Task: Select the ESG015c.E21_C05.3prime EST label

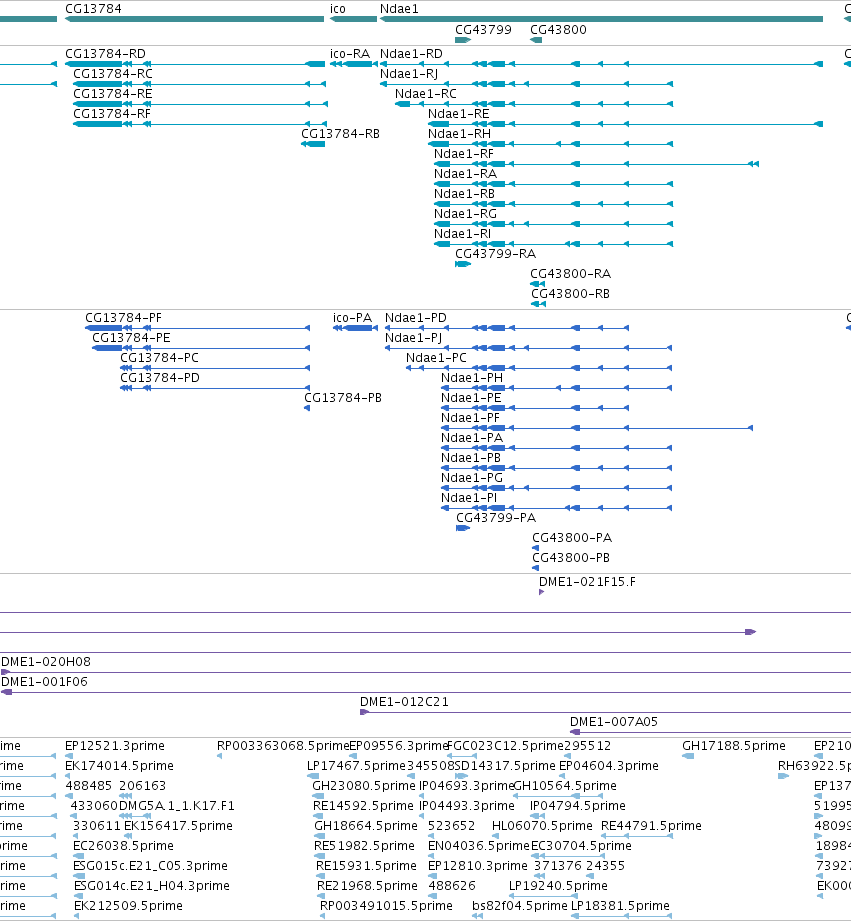Action: coord(151,865)
